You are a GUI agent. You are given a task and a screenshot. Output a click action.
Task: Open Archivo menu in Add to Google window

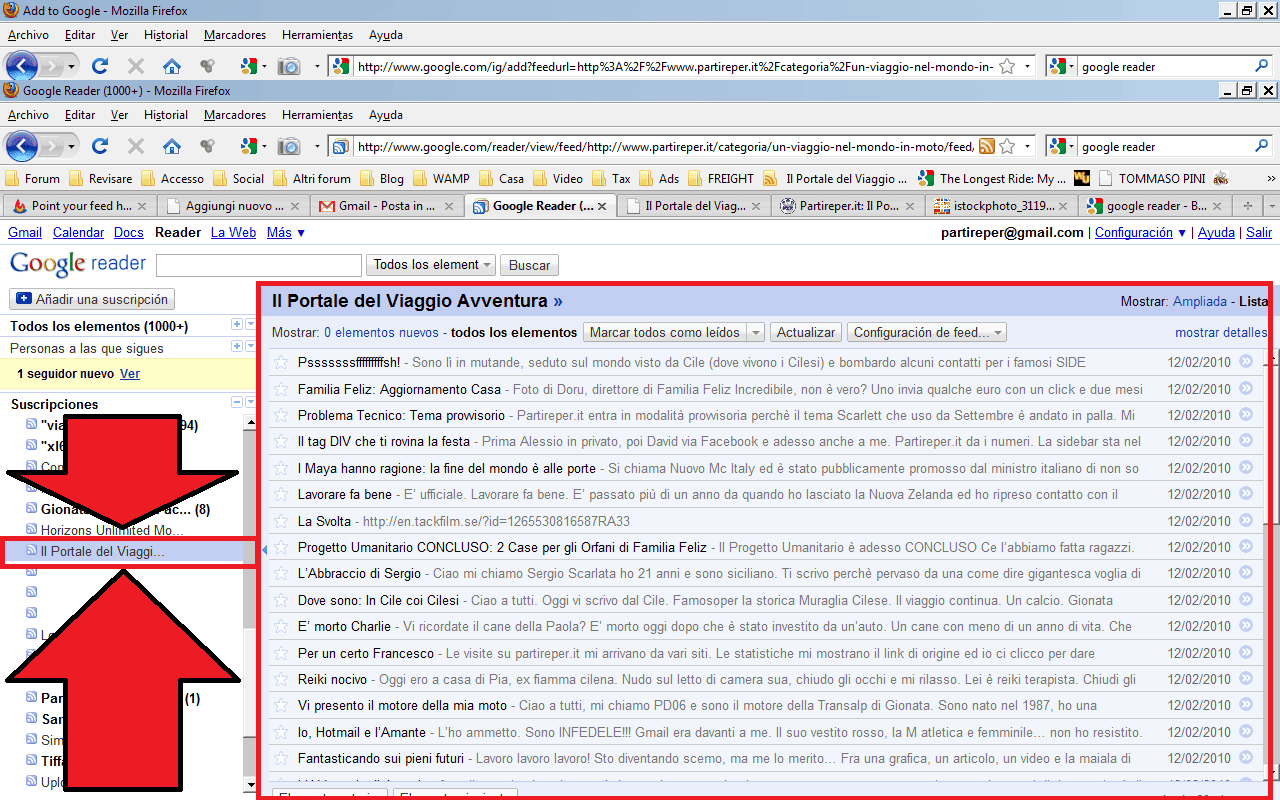coord(28,35)
